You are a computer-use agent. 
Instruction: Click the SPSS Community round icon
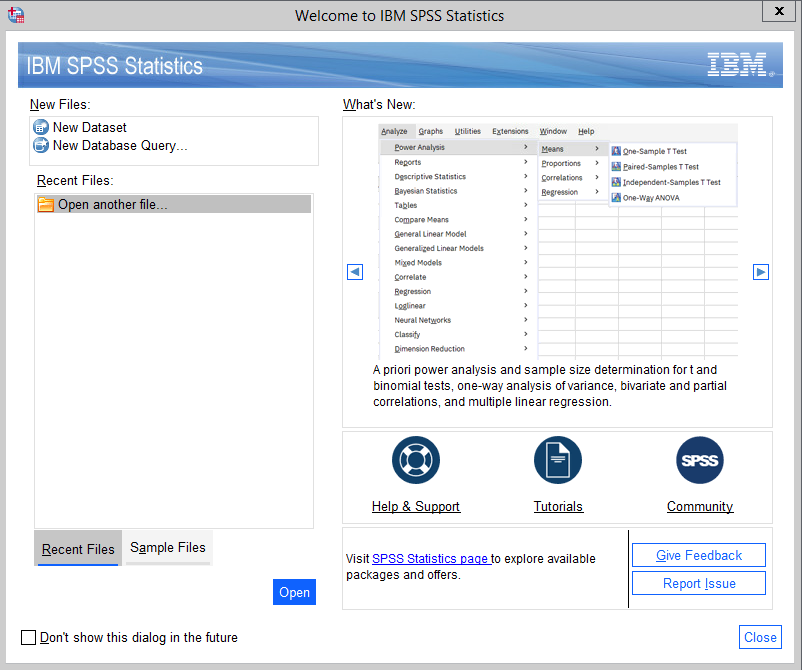point(700,460)
